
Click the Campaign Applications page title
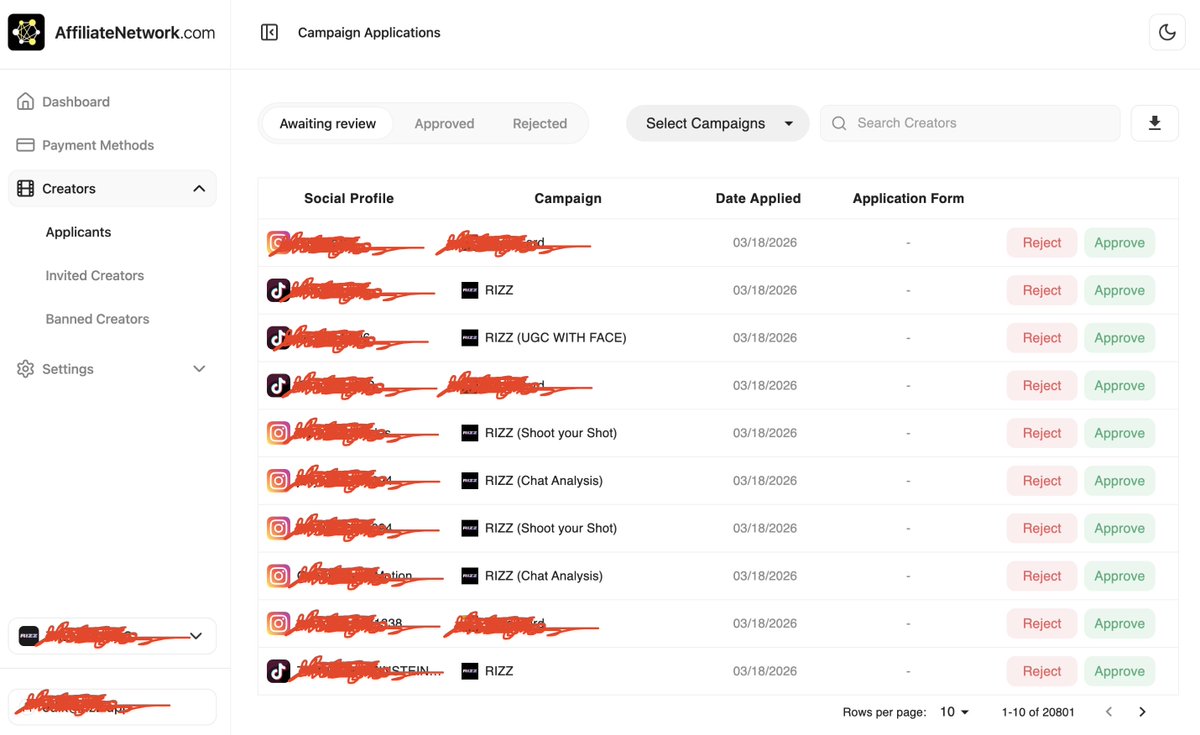(369, 32)
